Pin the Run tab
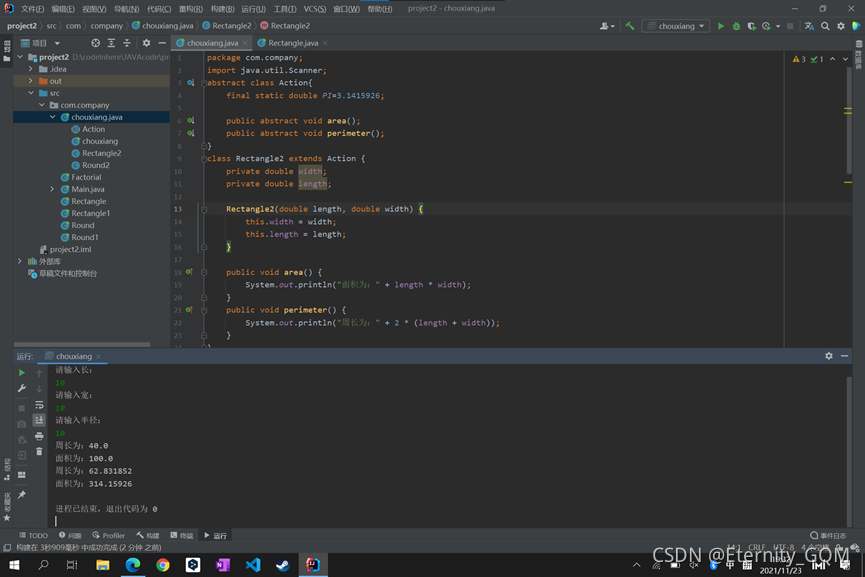 pyautogui.click(x=22, y=495)
